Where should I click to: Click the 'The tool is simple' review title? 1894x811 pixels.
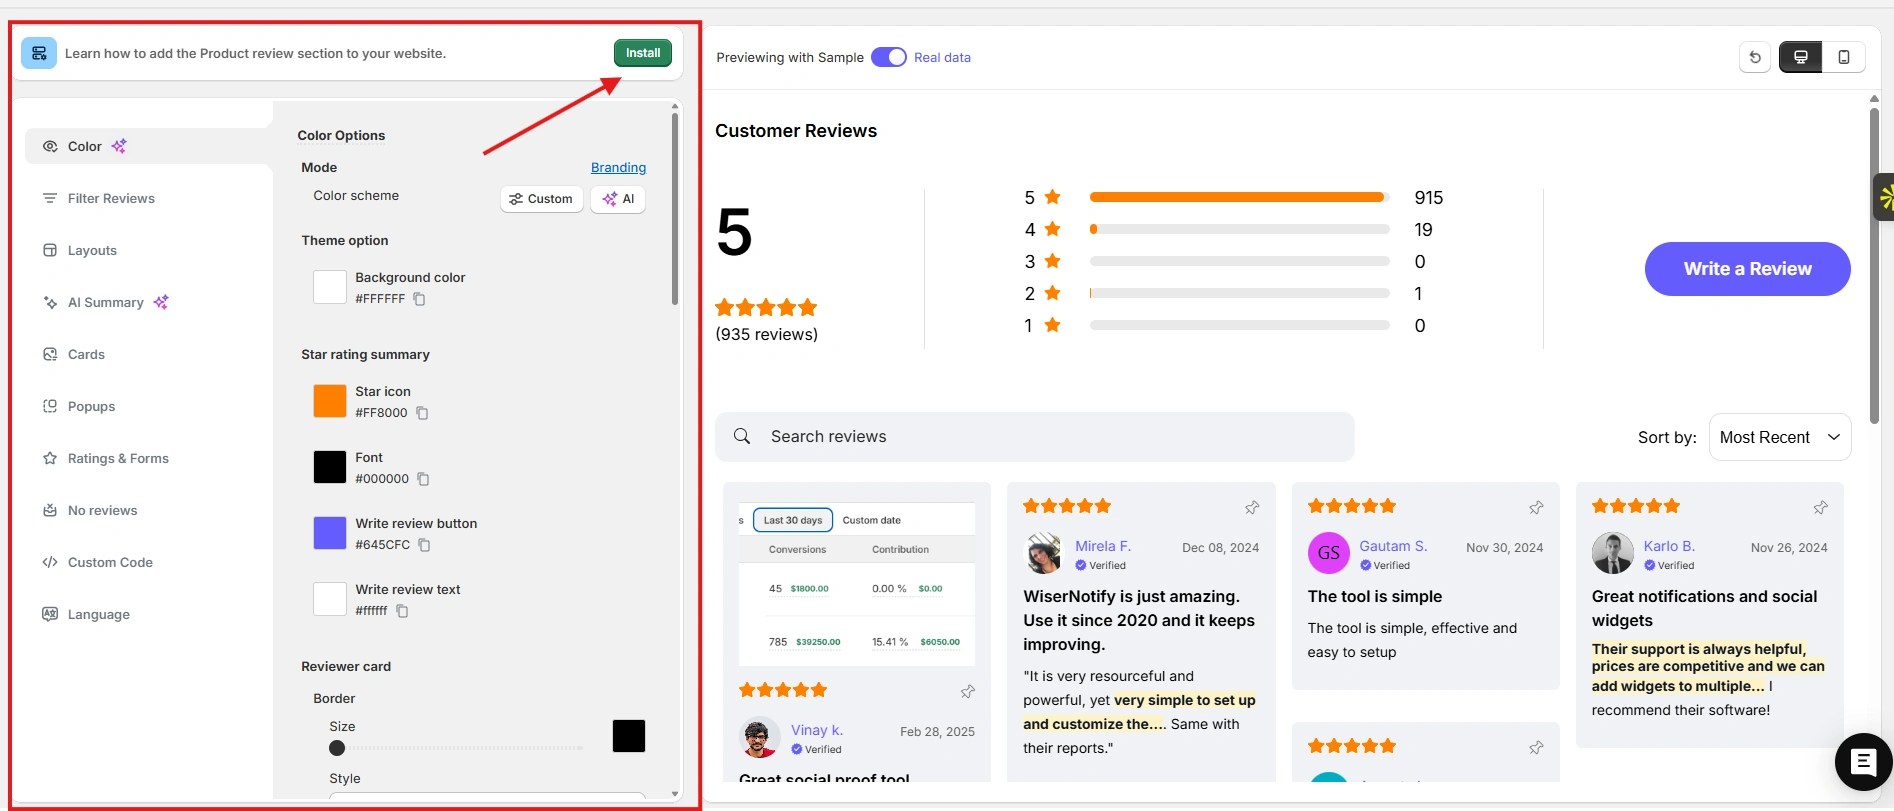point(1375,596)
